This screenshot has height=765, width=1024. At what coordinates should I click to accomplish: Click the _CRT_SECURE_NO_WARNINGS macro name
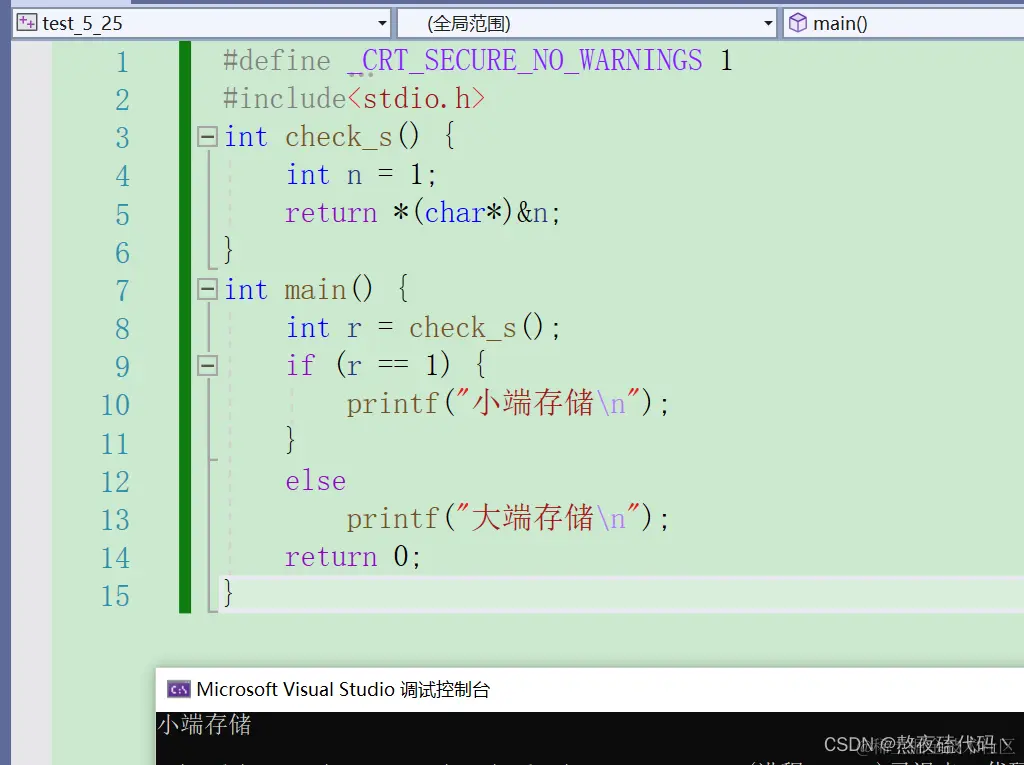525,61
